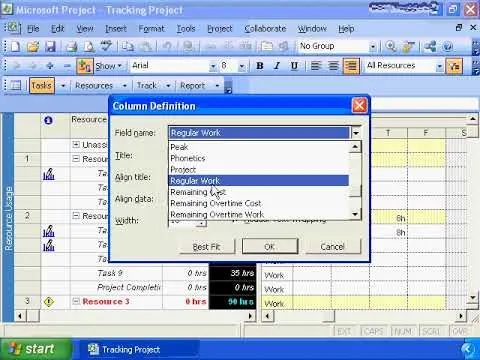This screenshot has height=360, width=480.
Task: Apply Underline formatting
Action: click(x=294, y=66)
